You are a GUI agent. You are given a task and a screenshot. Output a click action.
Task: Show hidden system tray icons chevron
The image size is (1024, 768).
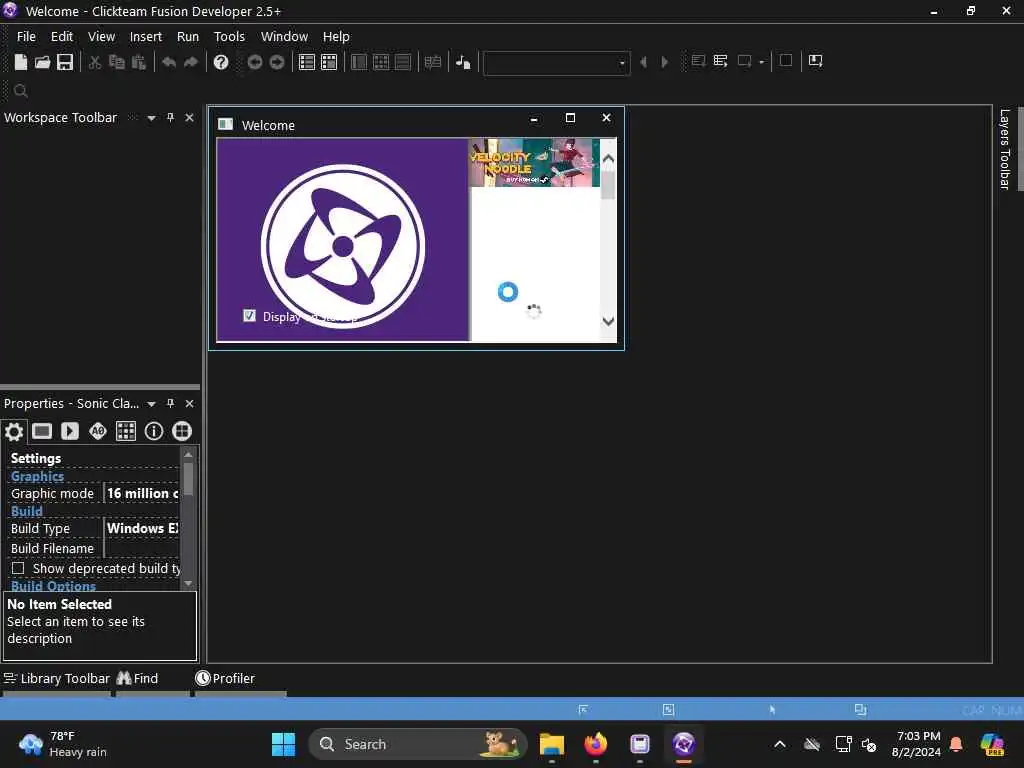pos(780,744)
